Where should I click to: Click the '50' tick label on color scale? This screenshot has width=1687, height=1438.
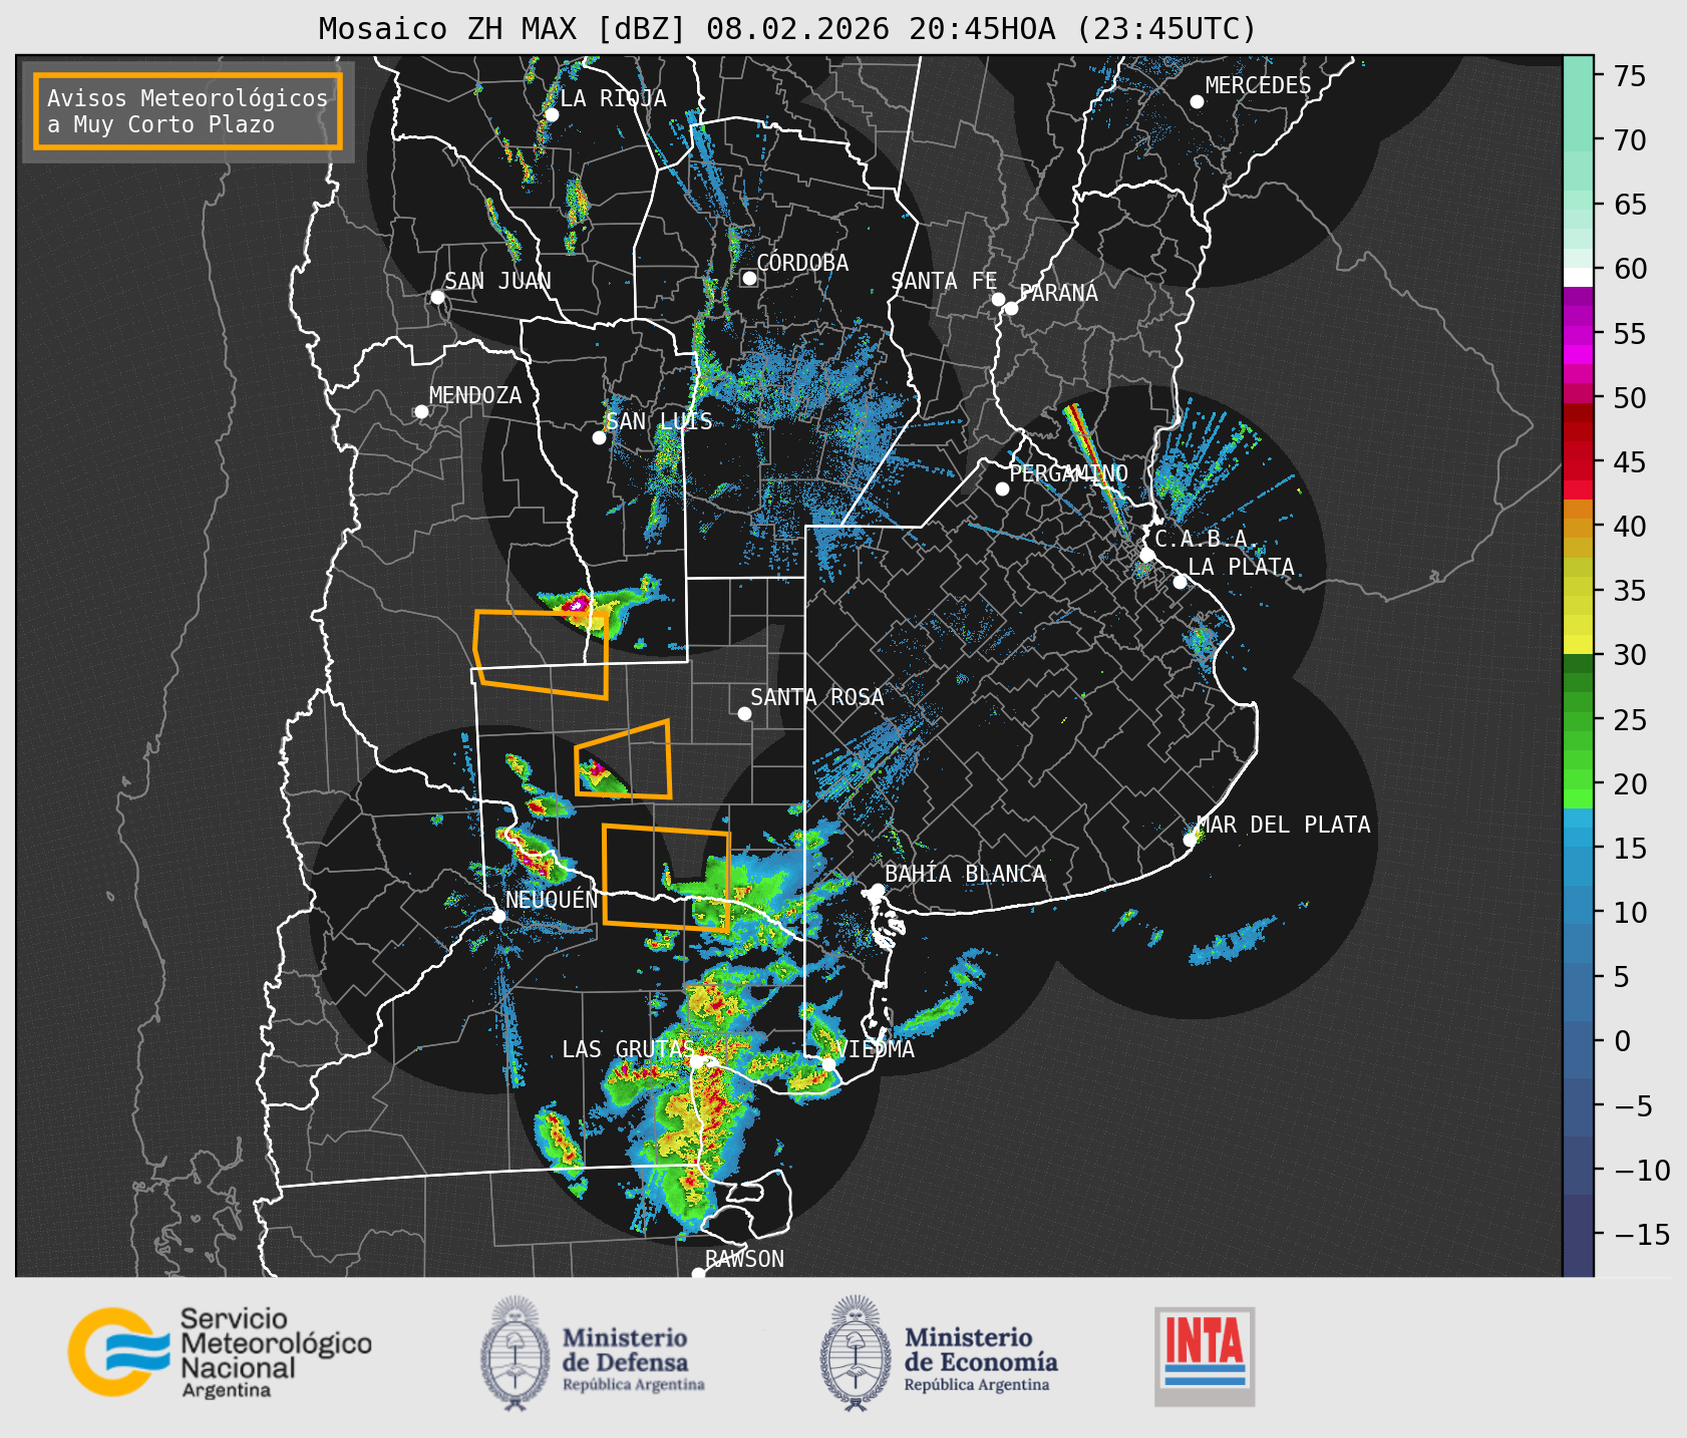(x=1628, y=398)
